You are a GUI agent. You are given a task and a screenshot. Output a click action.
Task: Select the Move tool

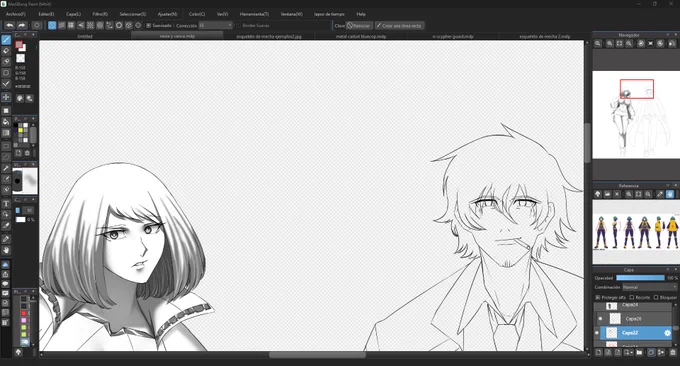coord(6,97)
